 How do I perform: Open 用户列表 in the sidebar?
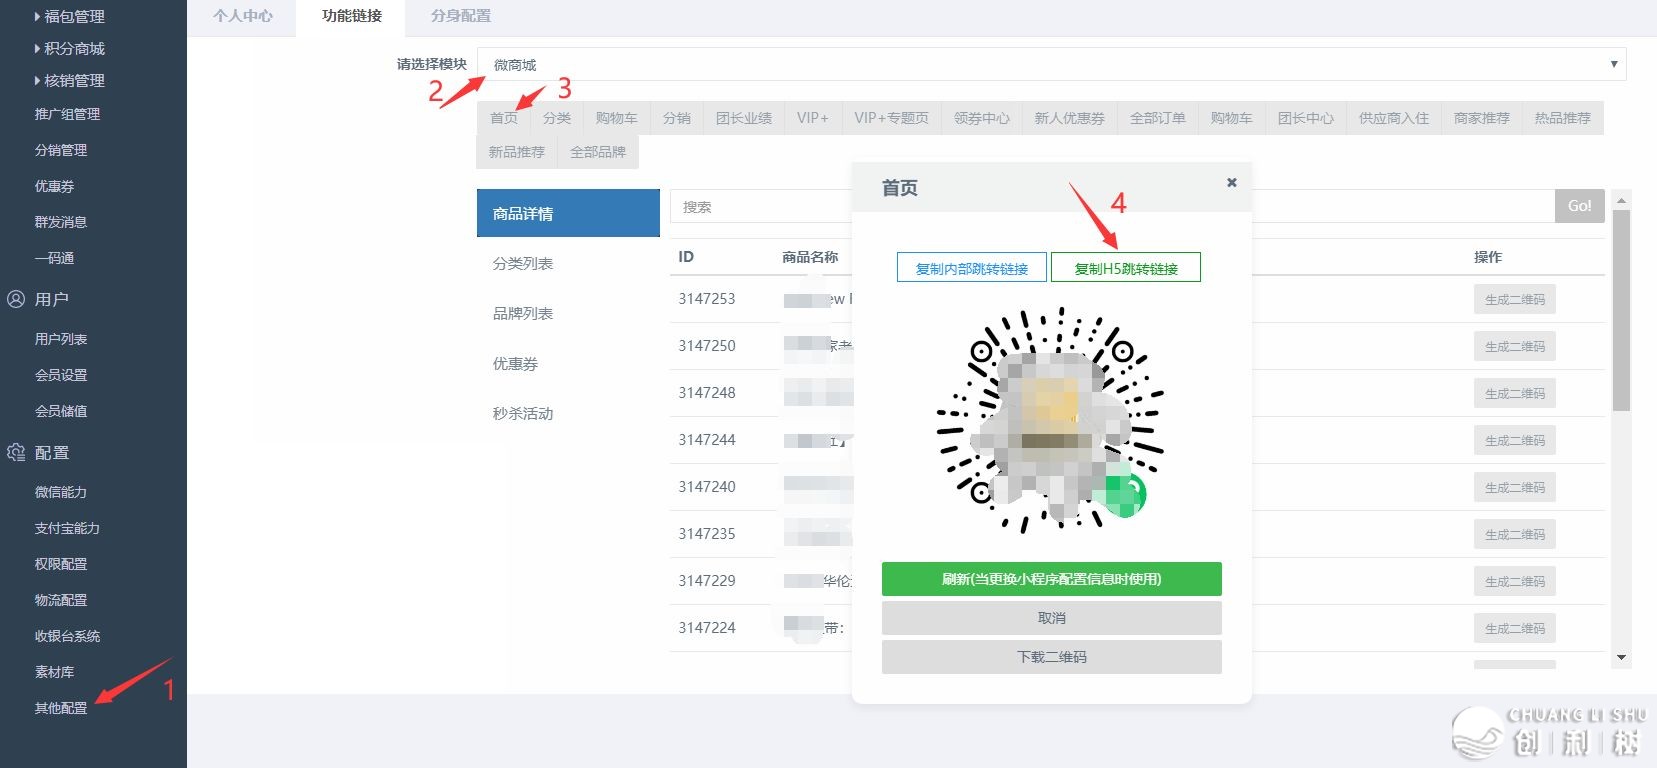(x=61, y=339)
